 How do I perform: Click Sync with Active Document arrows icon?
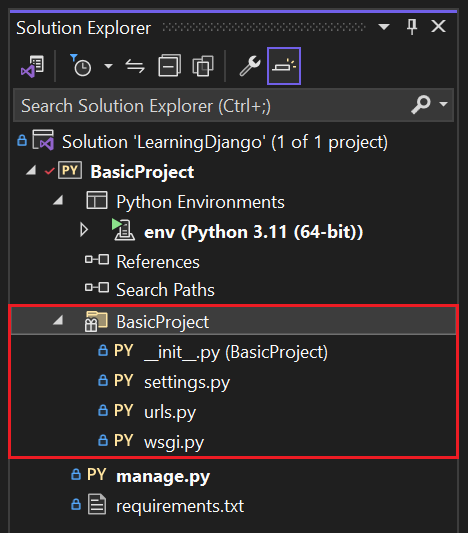click(x=135, y=66)
